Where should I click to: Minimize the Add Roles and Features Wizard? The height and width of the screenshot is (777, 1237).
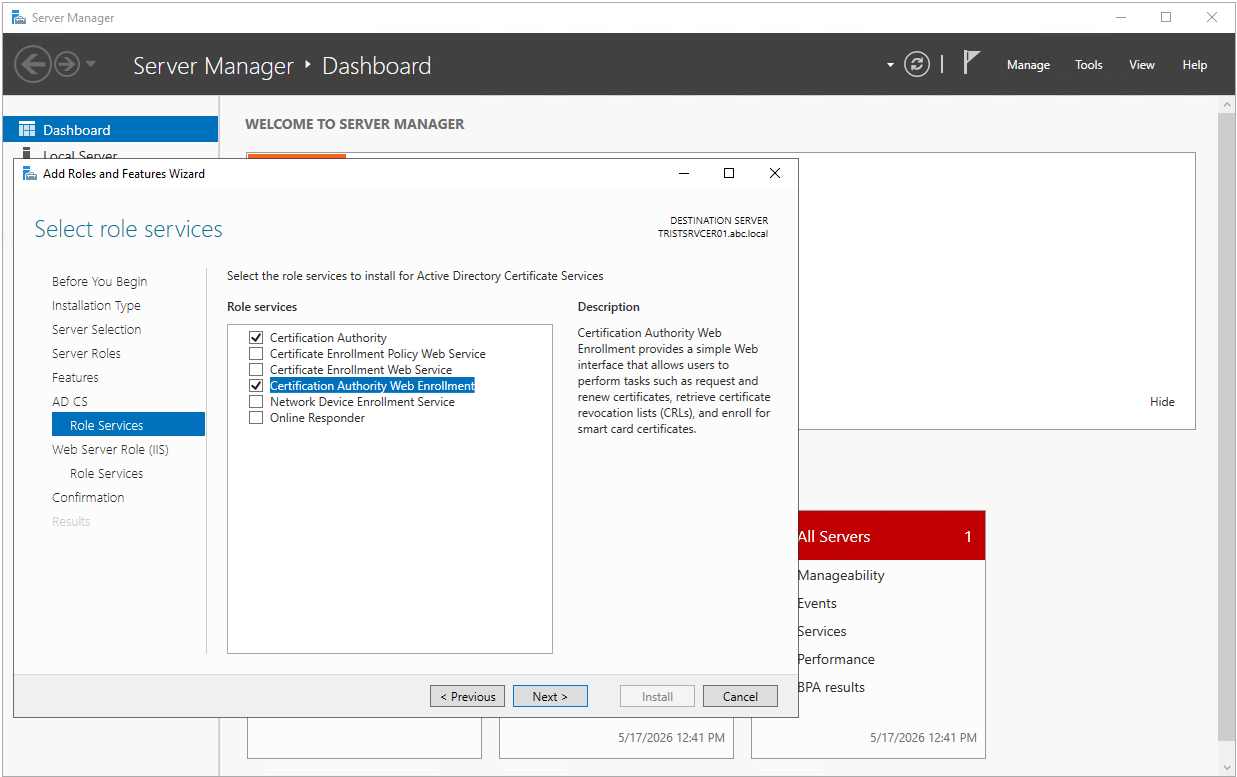[x=684, y=173]
